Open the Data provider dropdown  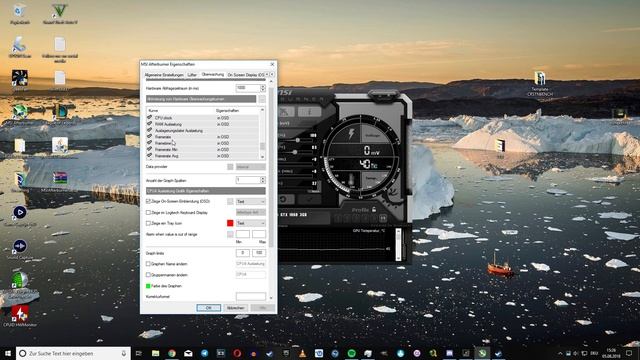251,167
